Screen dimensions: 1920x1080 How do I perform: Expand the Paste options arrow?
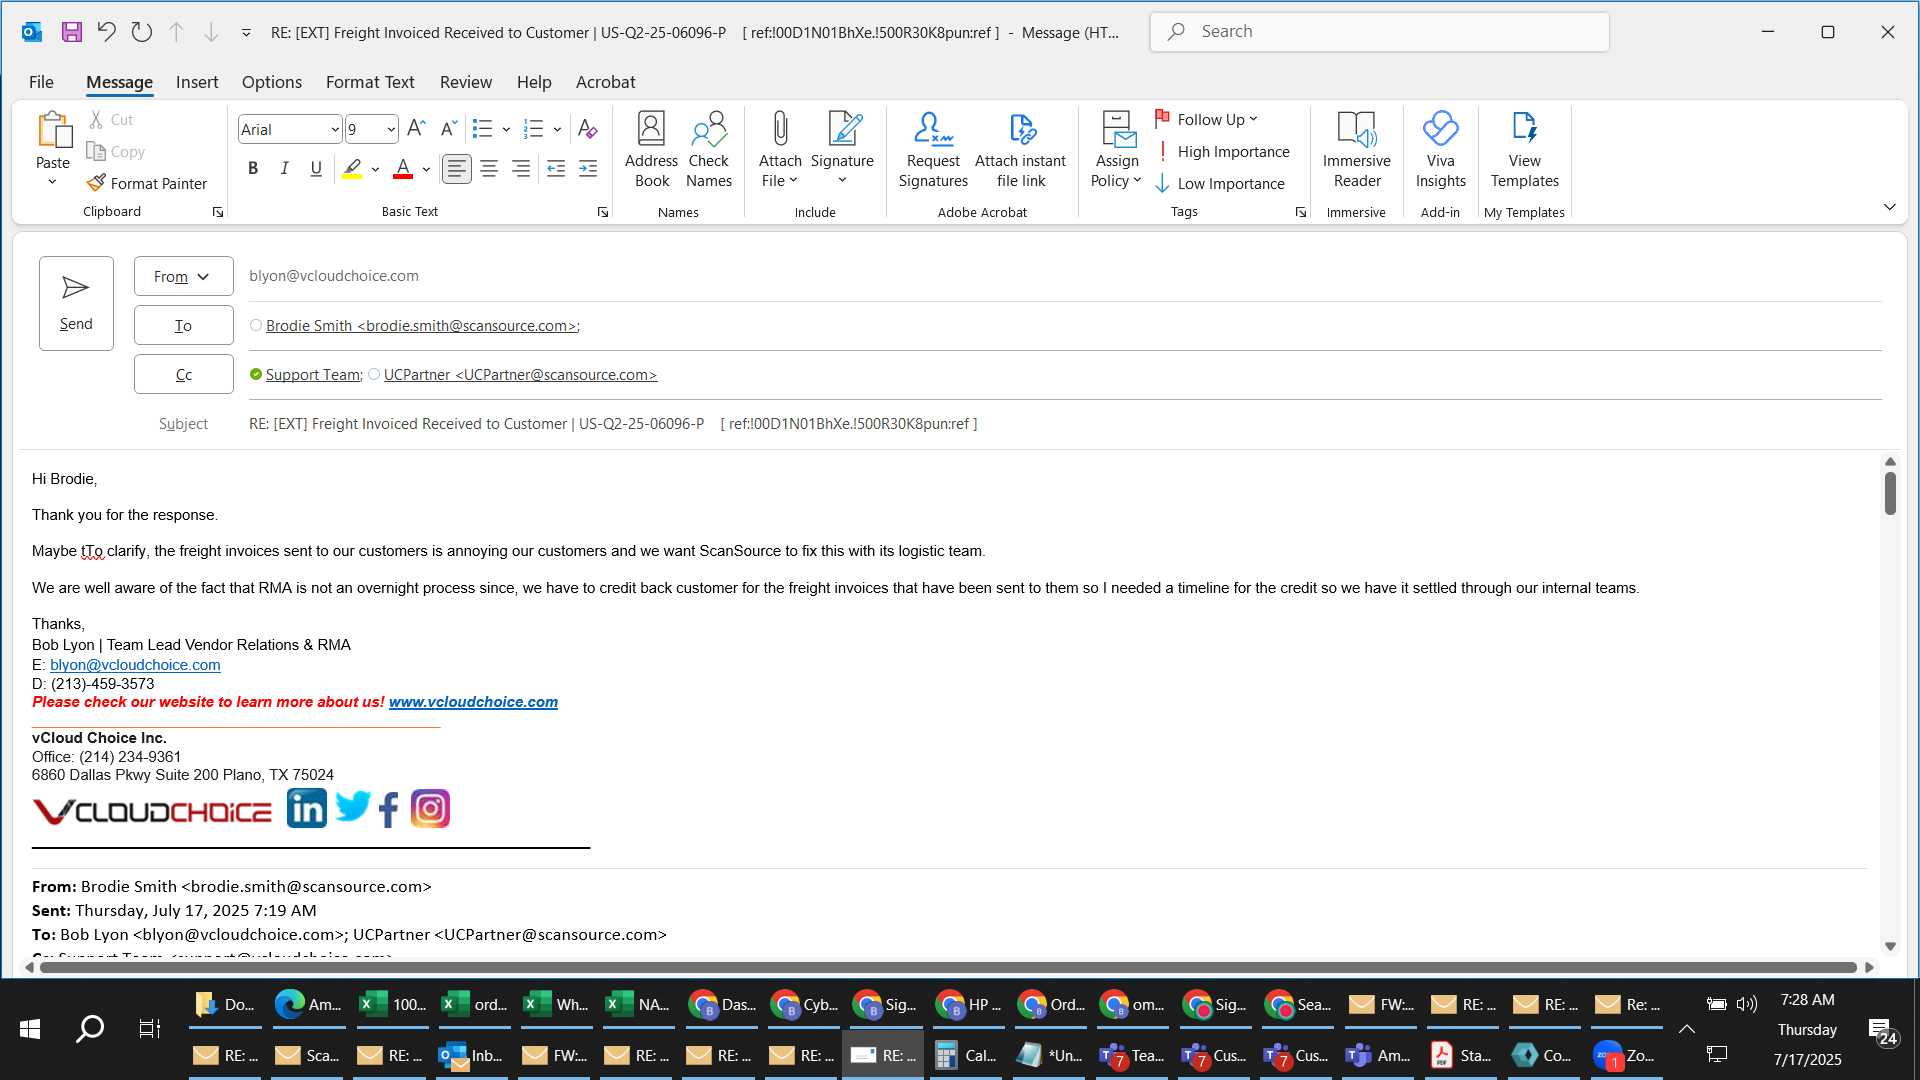pos(52,182)
